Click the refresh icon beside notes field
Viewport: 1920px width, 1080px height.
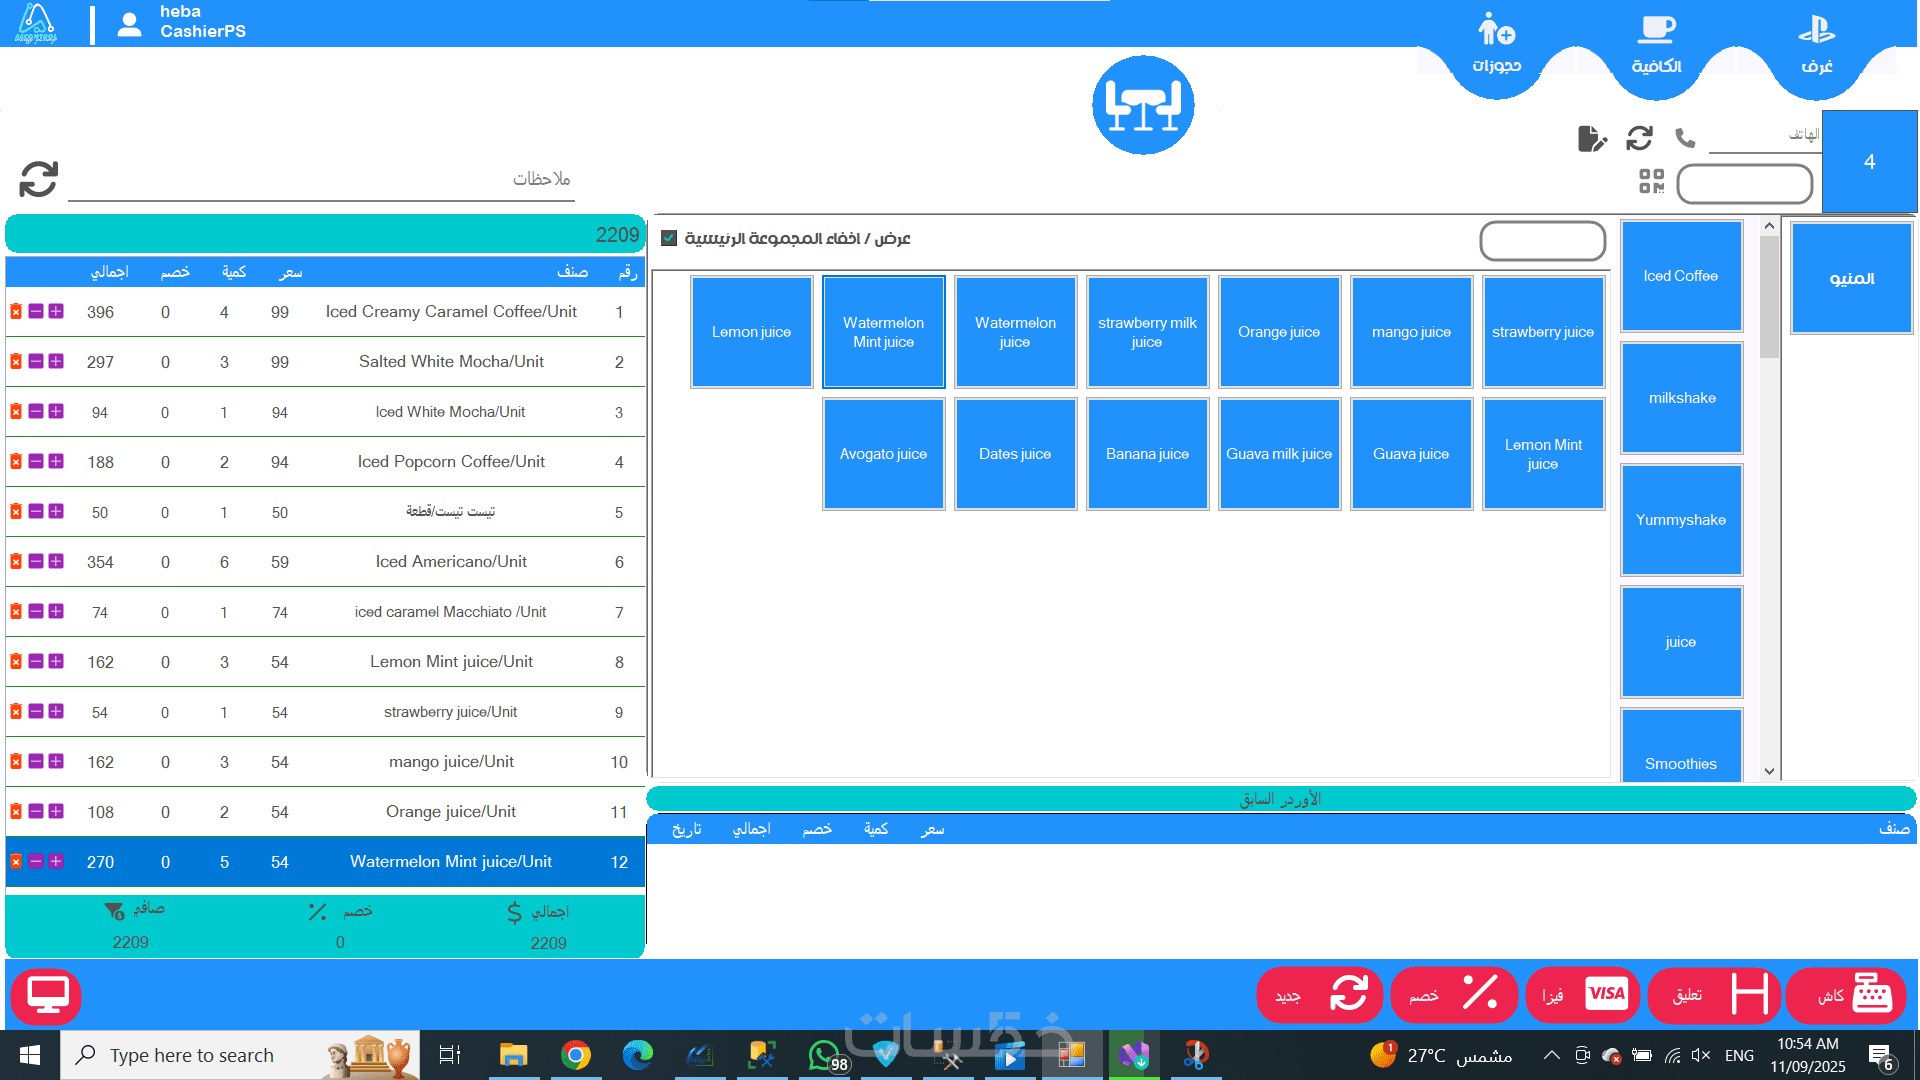(39, 180)
